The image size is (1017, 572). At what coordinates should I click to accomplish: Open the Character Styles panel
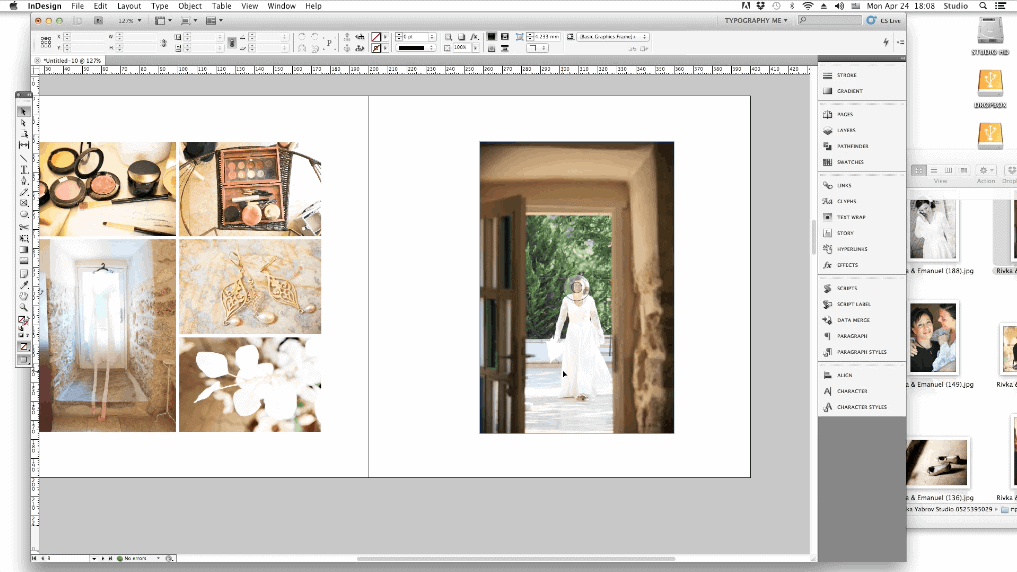[861, 407]
